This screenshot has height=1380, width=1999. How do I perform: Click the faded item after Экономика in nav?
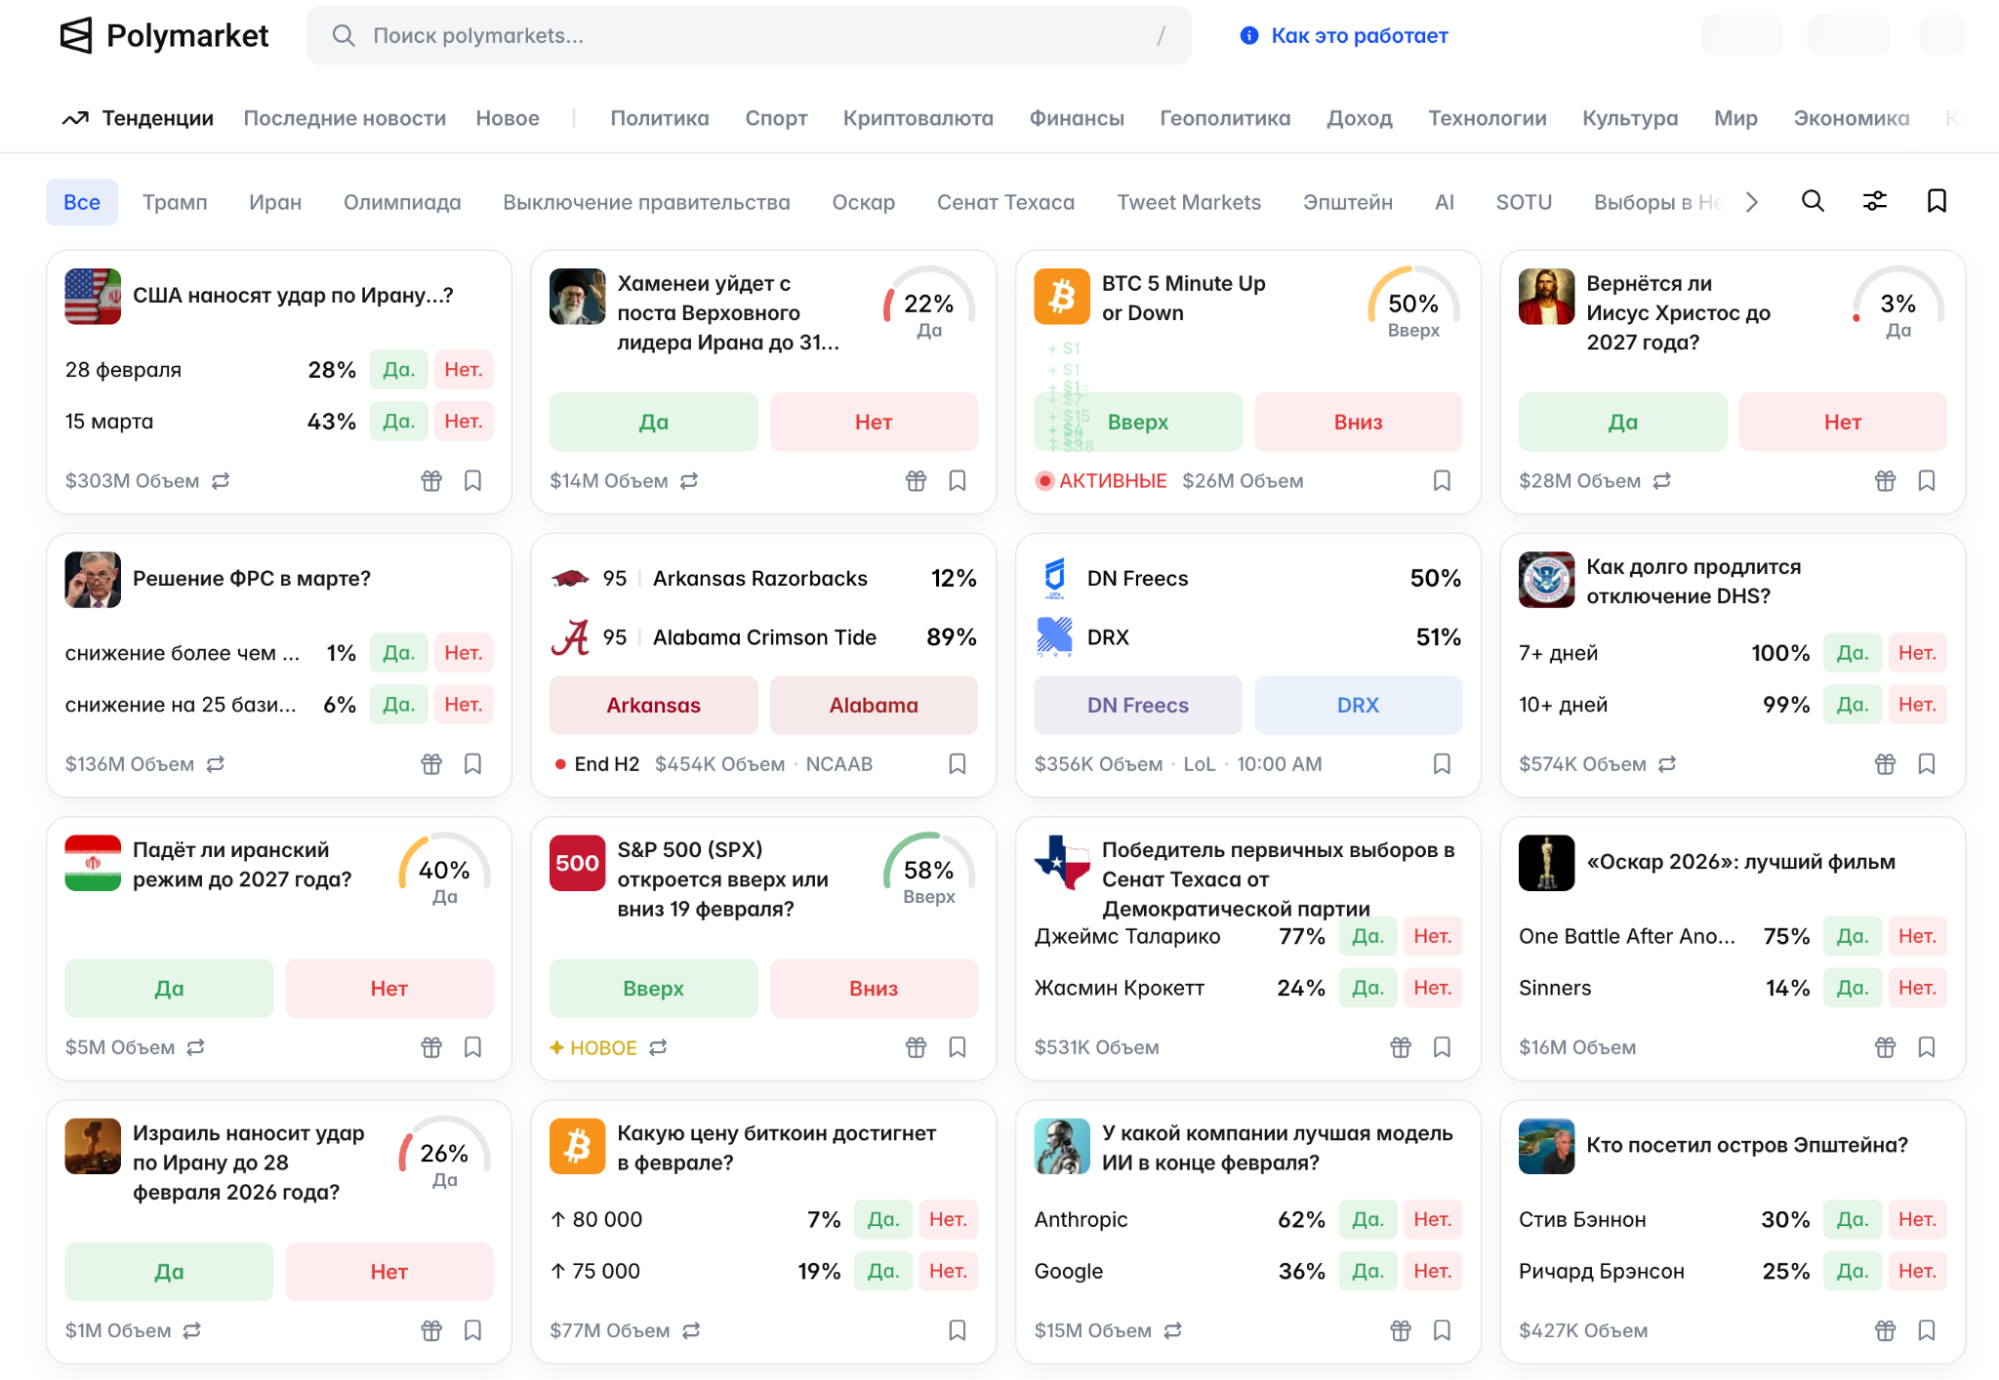click(x=1952, y=118)
